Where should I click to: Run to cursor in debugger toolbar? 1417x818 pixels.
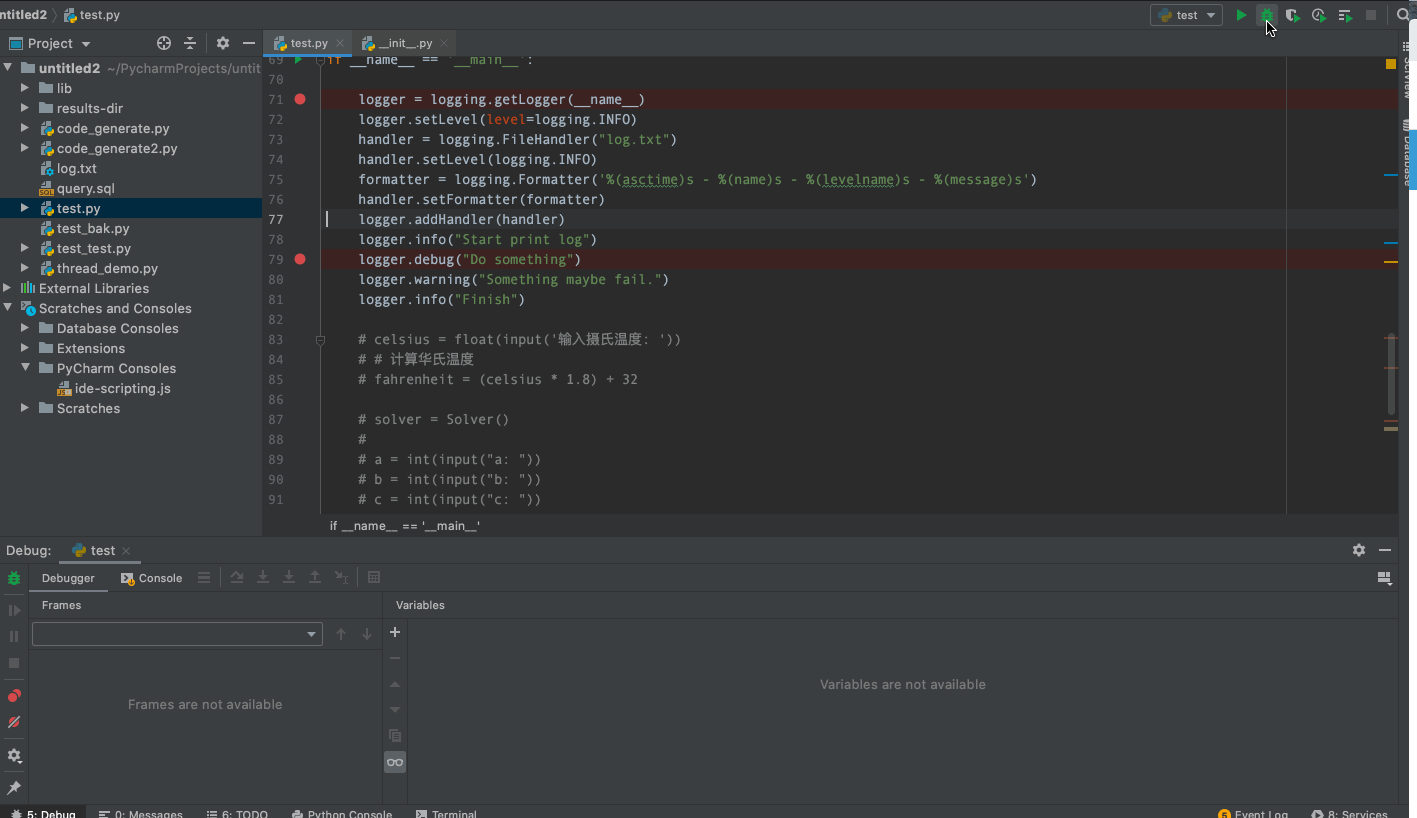pyautogui.click(x=341, y=577)
